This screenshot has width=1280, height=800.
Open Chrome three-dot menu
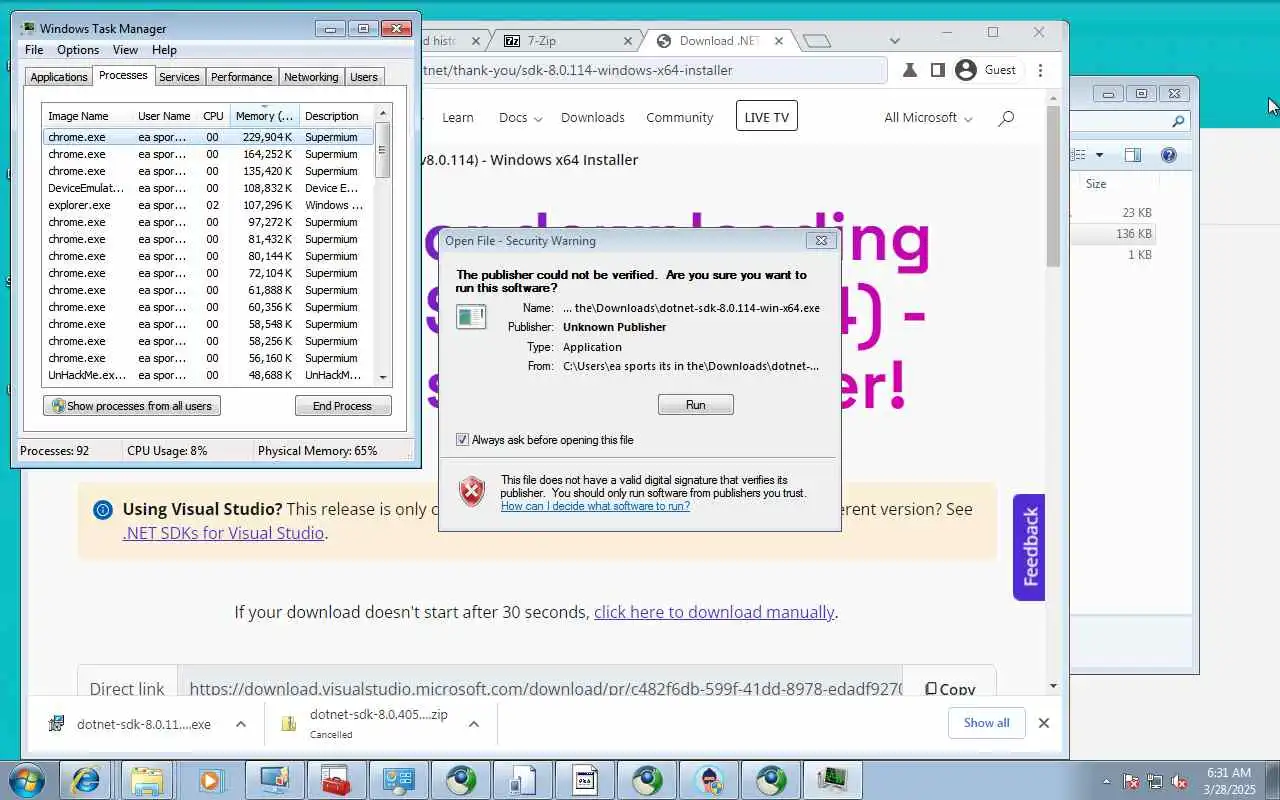point(1040,70)
